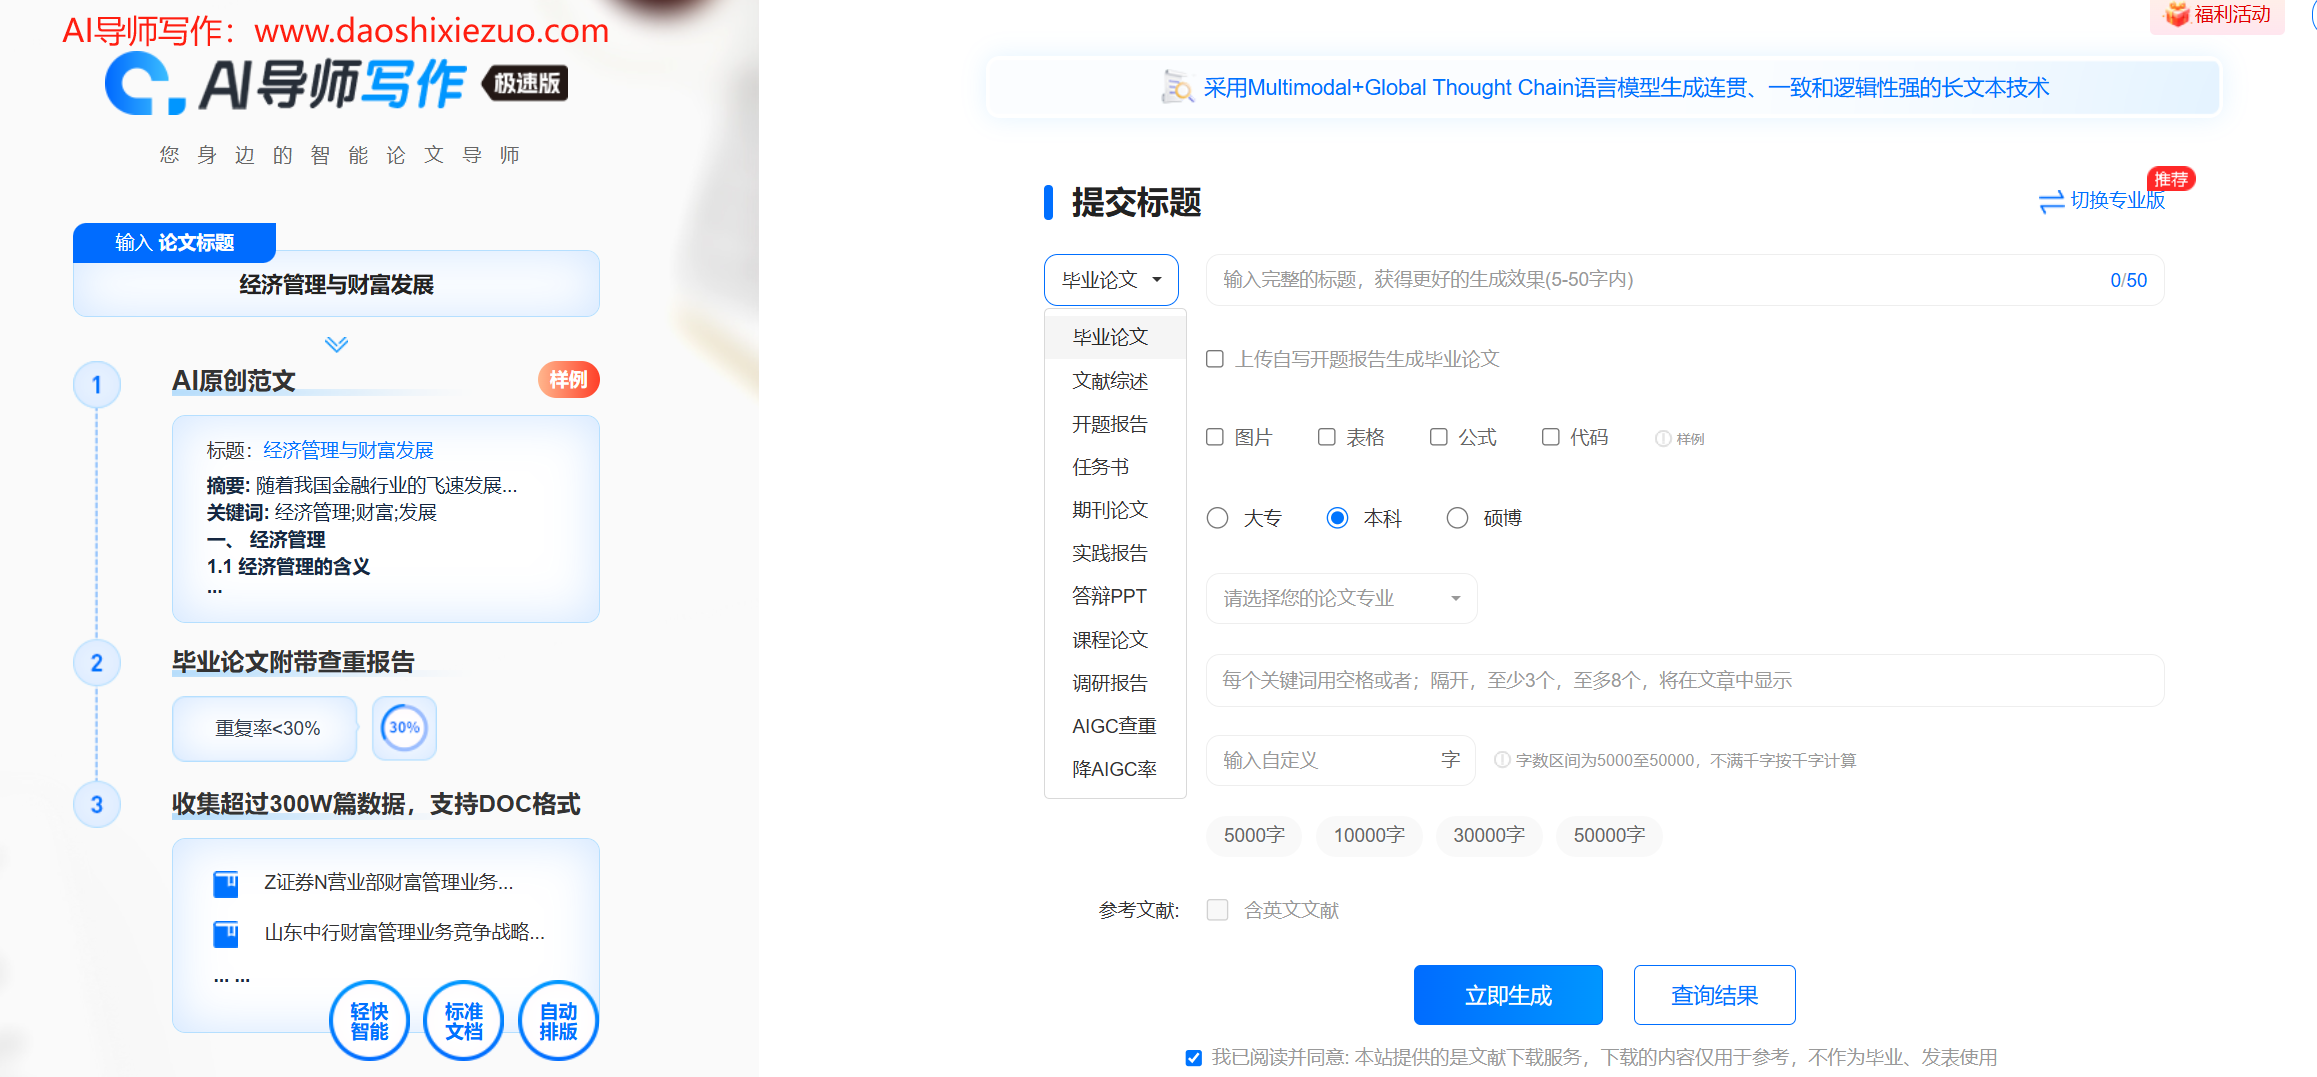
Task: Click the book icon beside 山东中行财富管理业务竞争战略
Action: (x=226, y=934)
